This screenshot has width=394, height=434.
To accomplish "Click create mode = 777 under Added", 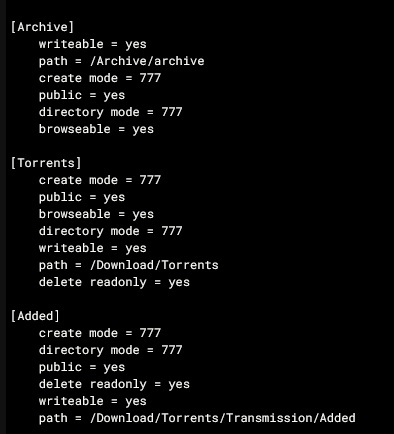I will [x=100, y=333].
